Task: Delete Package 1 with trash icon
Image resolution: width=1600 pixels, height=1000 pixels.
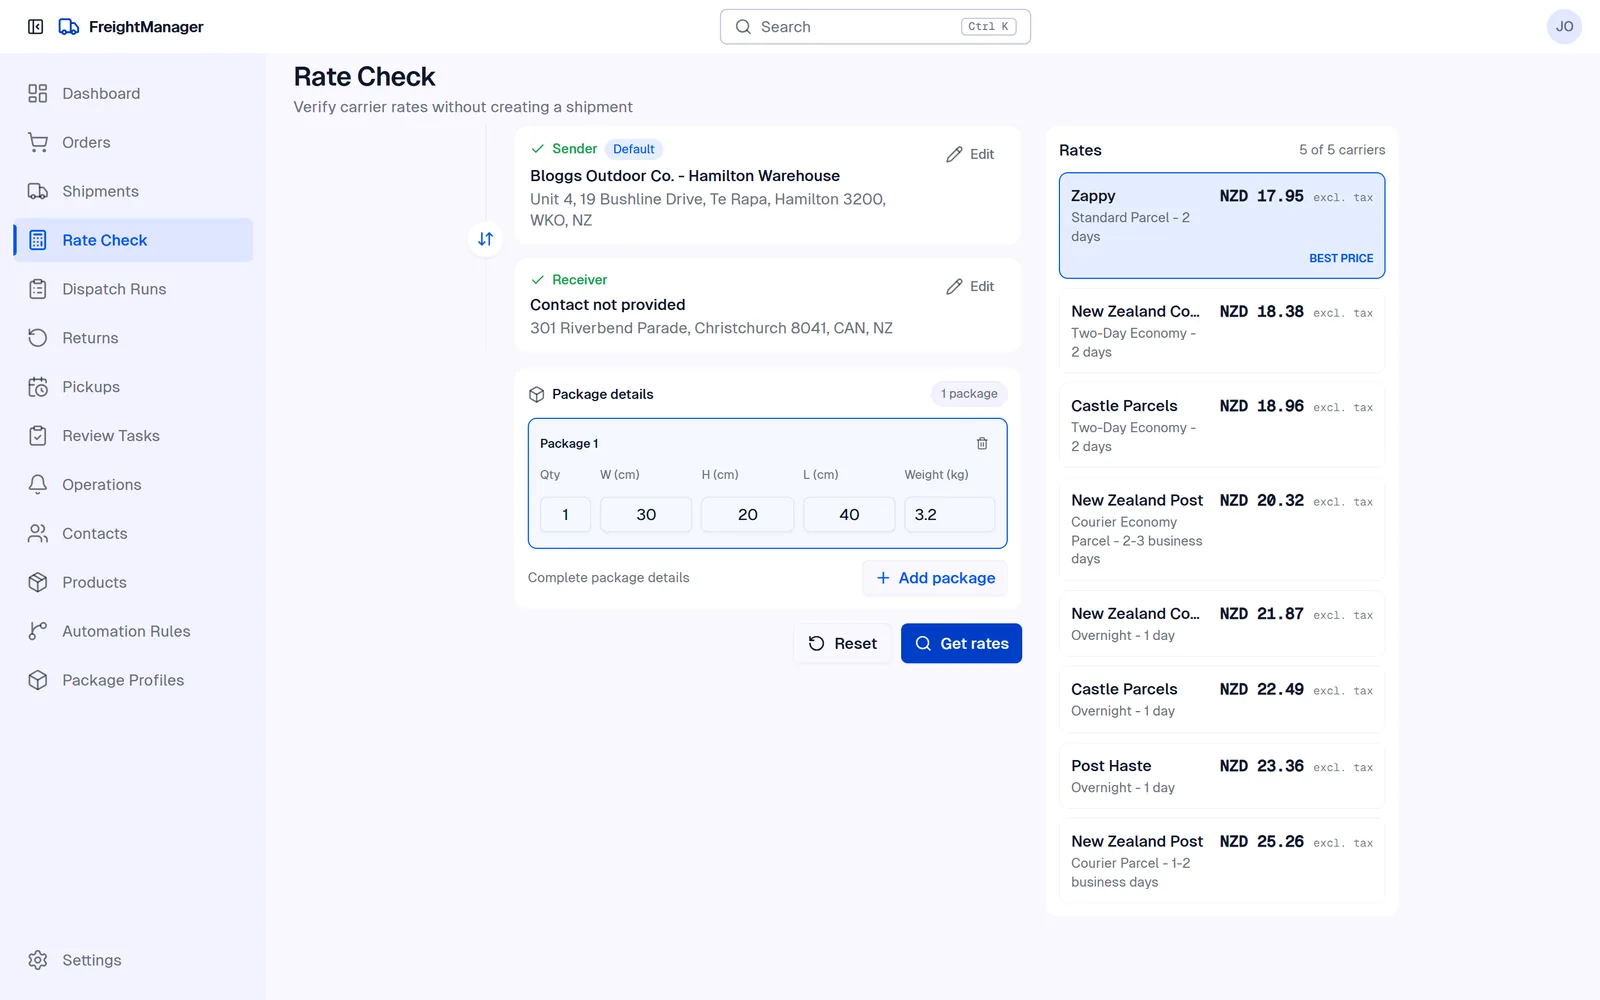Action: tap(982, 443)
